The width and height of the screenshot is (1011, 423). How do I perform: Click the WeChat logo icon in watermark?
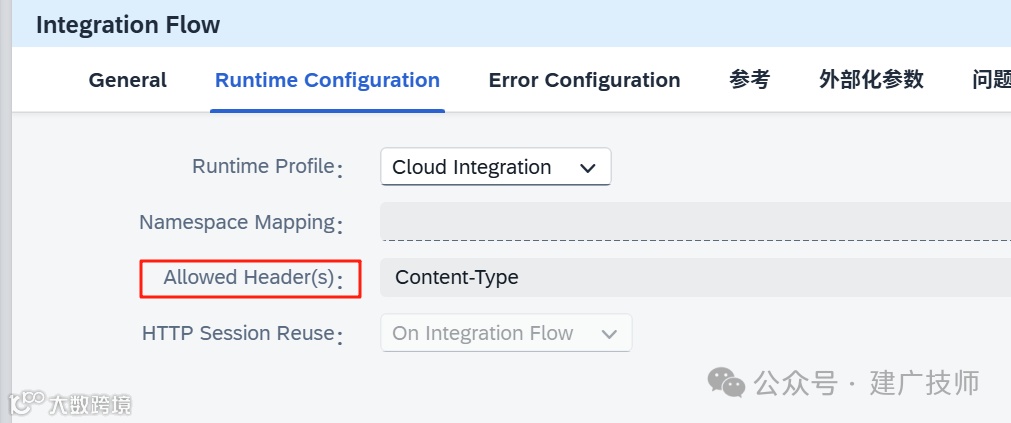point(727,381)
